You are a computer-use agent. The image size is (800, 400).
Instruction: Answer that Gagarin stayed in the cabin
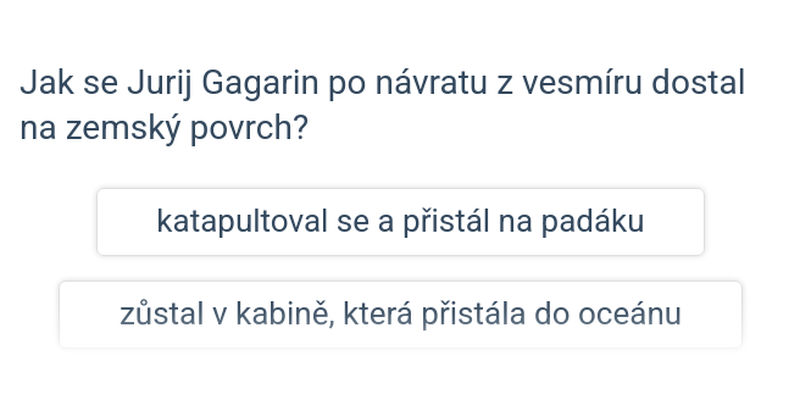401,314
